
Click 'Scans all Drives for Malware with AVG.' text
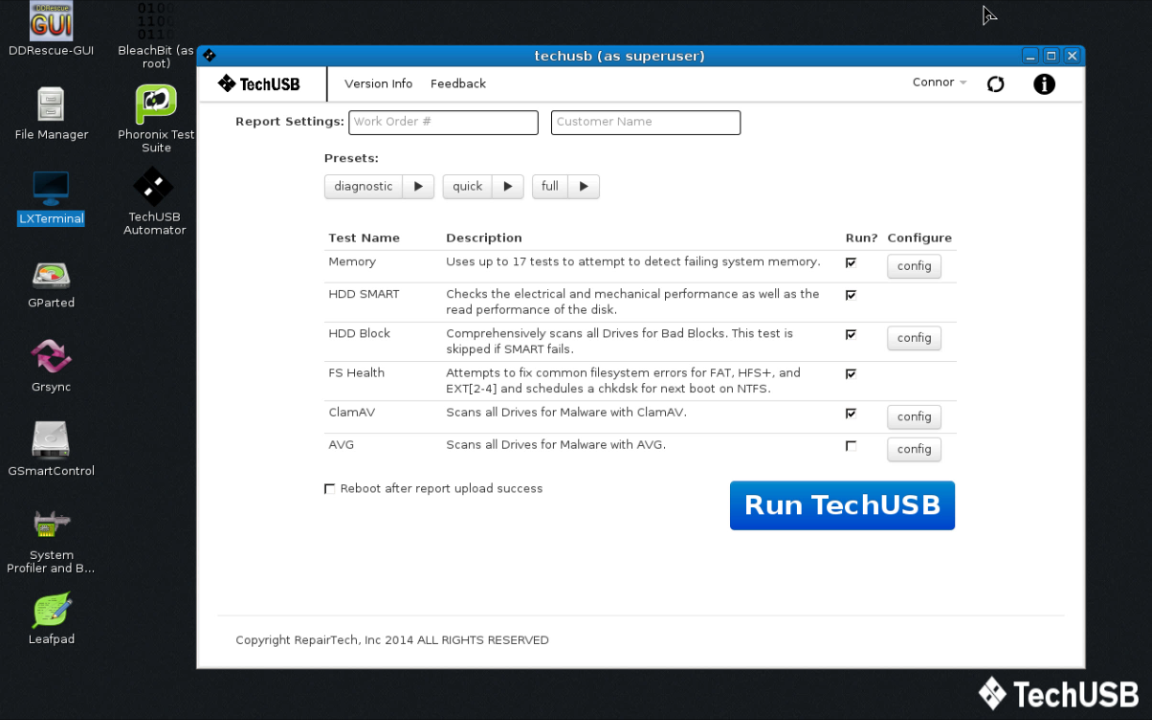point(555,445)
